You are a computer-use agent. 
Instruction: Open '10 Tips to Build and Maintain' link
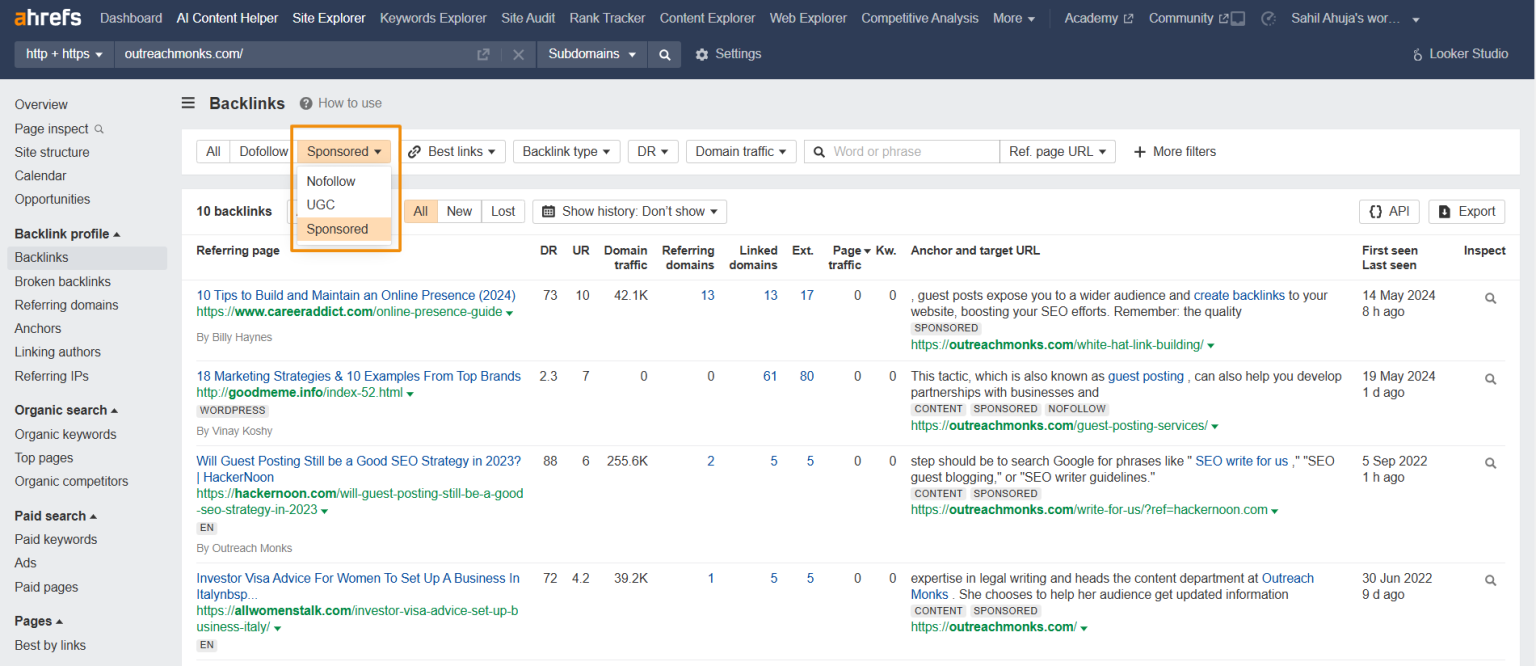[356, 295]
